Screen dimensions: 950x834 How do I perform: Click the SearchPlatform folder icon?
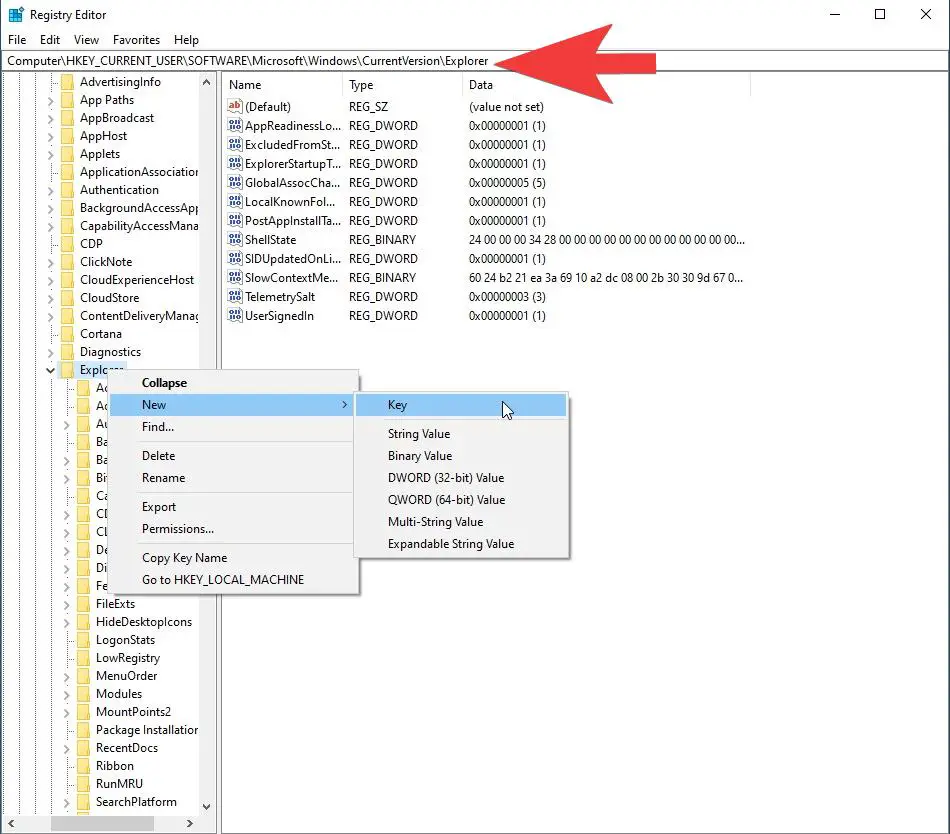84,802
